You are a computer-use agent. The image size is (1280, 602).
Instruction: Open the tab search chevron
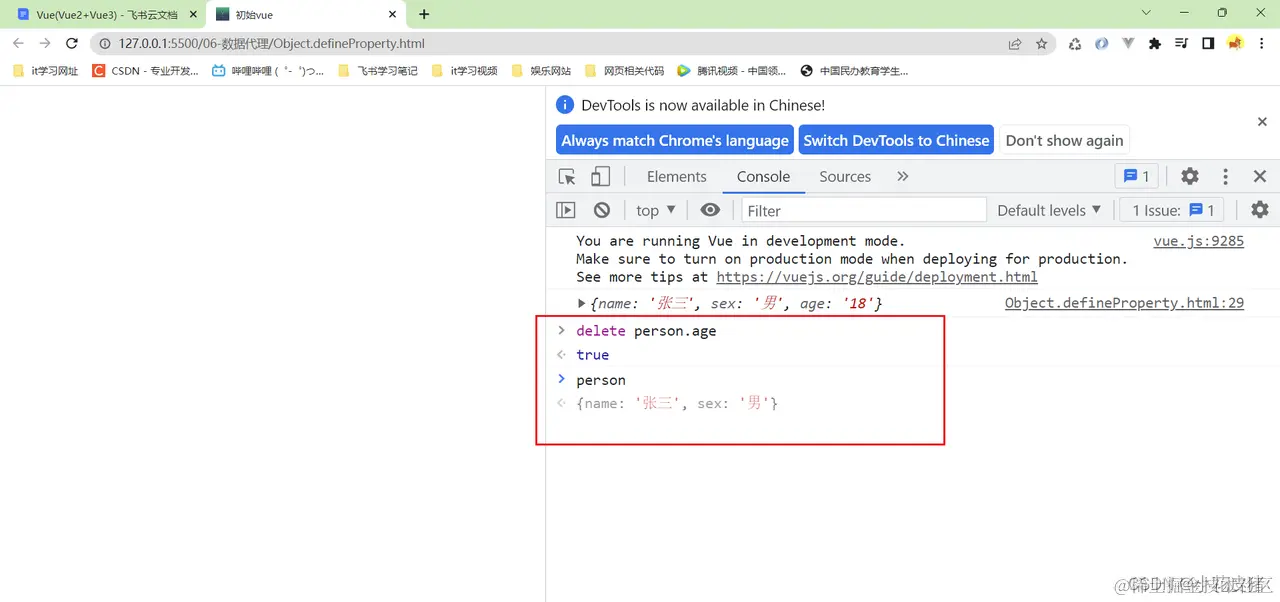pyautogui.click(x=1146, y=13)
